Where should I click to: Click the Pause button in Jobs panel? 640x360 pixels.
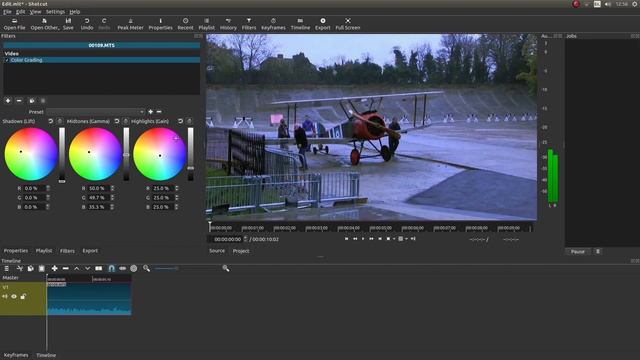click(578, 251)
